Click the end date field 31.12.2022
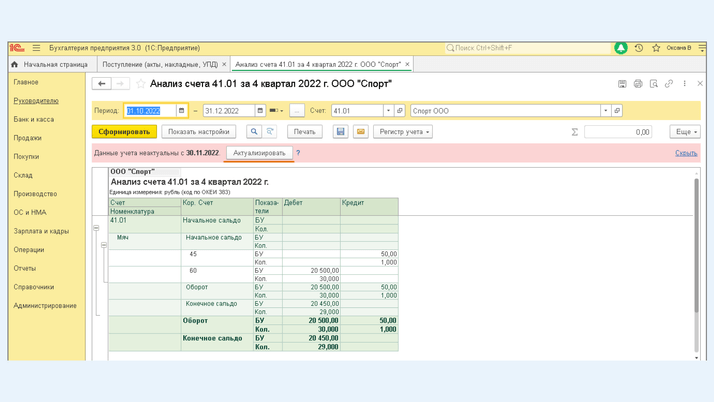 228,111
